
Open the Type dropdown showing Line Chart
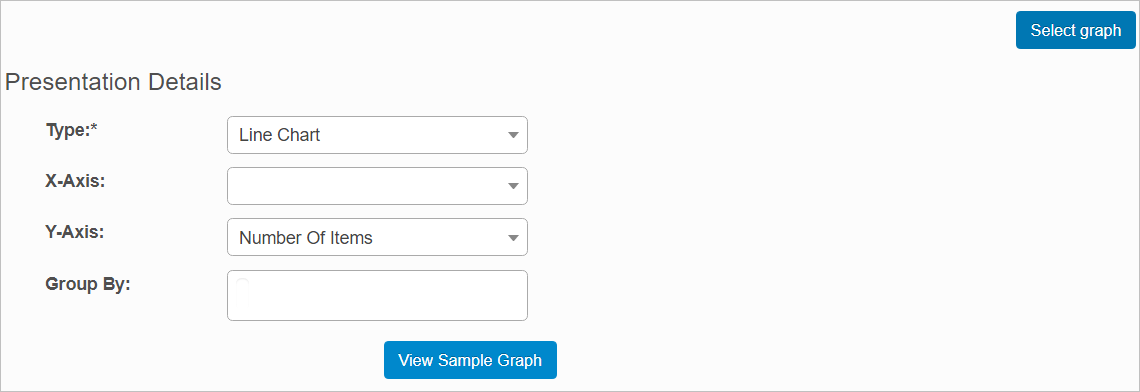pyautogui.click(x=377, y=135)
